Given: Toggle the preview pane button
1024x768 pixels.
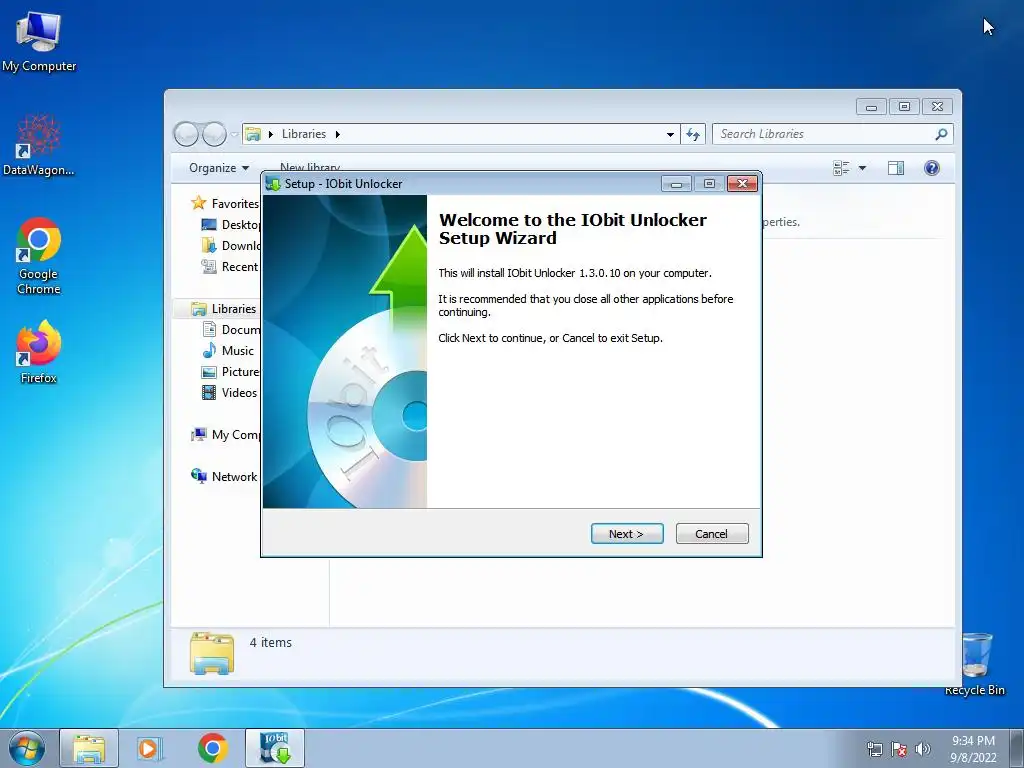Looking at the screenshot, I should pos(896,168).
